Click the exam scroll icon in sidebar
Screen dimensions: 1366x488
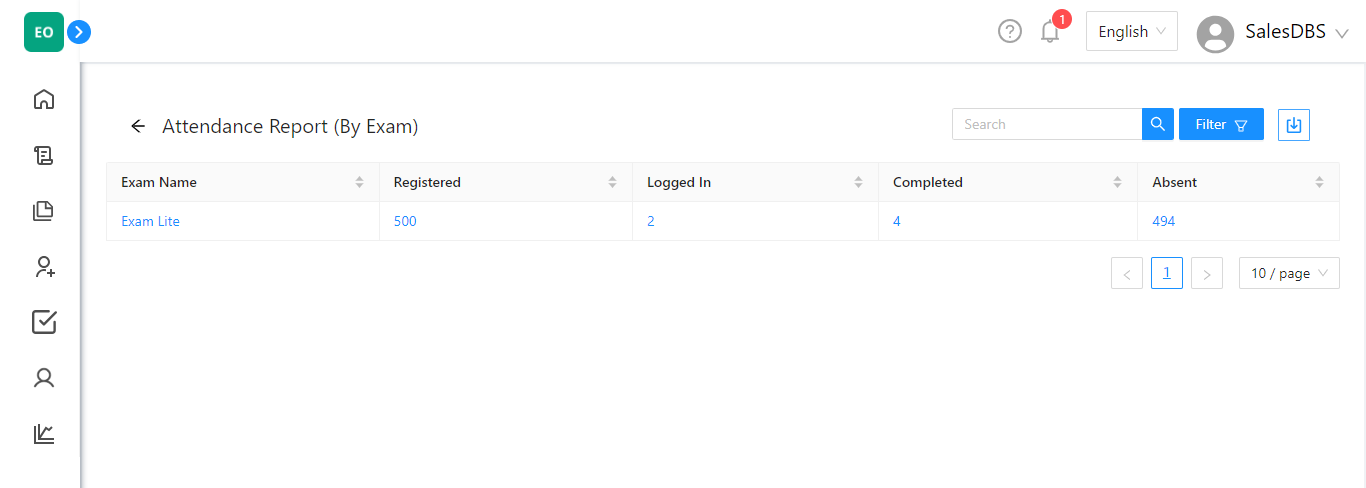tap(44, 155)
